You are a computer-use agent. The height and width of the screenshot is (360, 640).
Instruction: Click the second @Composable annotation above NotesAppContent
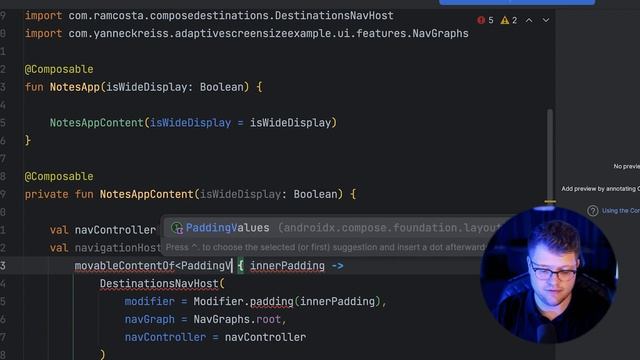tap(59, 176)
